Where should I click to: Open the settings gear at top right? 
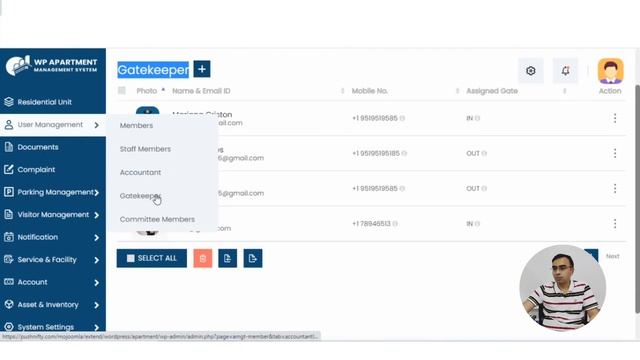coord(531,71)
